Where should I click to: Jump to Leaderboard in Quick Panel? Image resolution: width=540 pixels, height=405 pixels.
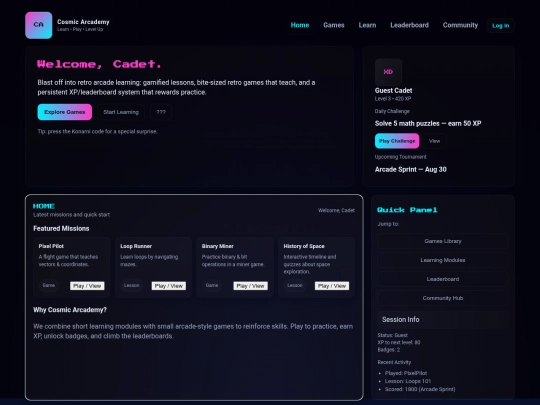(x=443, y=279)
